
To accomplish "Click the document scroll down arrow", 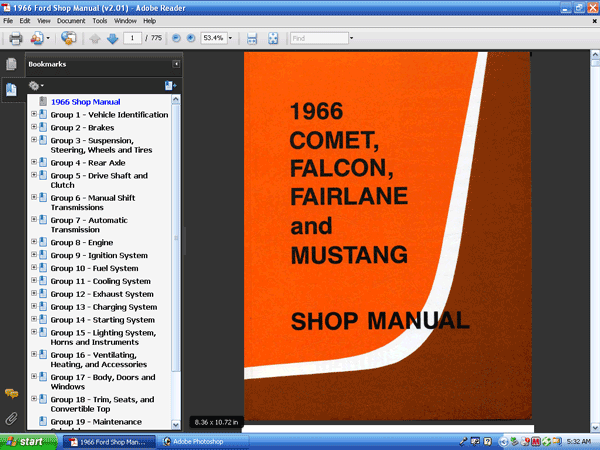I will [x=595, y=427].
